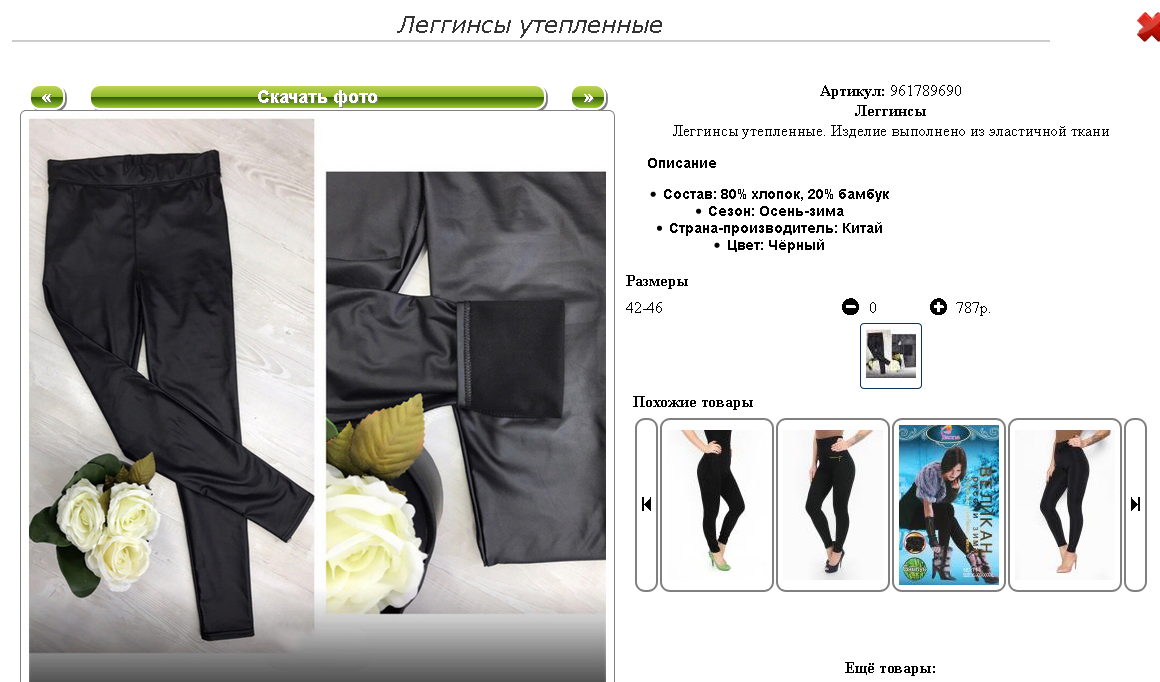
Task: Go to last similar product with right arrow
Action: (1135, 504)
